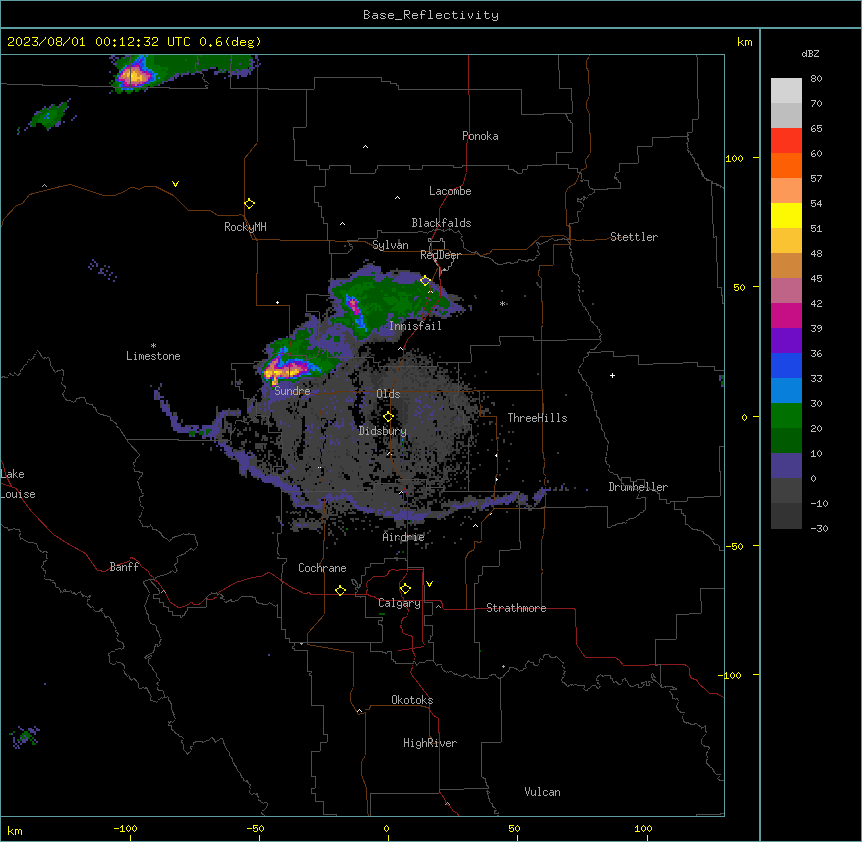Click the yellow diamond marker below Cochrane

340,590
